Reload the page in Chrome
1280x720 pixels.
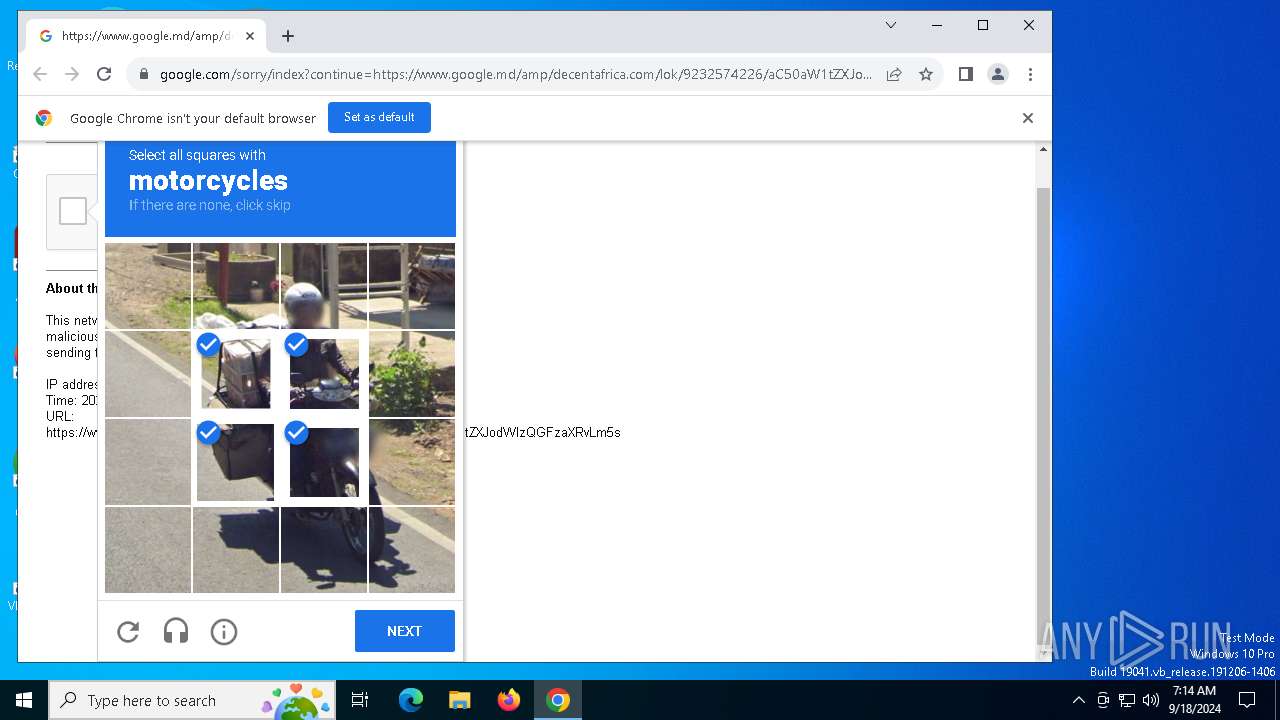pyautogui.click(x=104, y=74)
